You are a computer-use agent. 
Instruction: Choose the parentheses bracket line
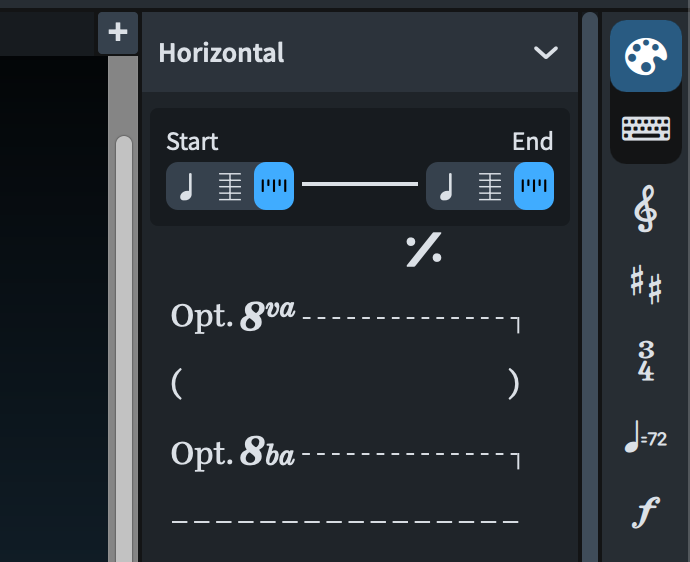[x=346, y=385]
